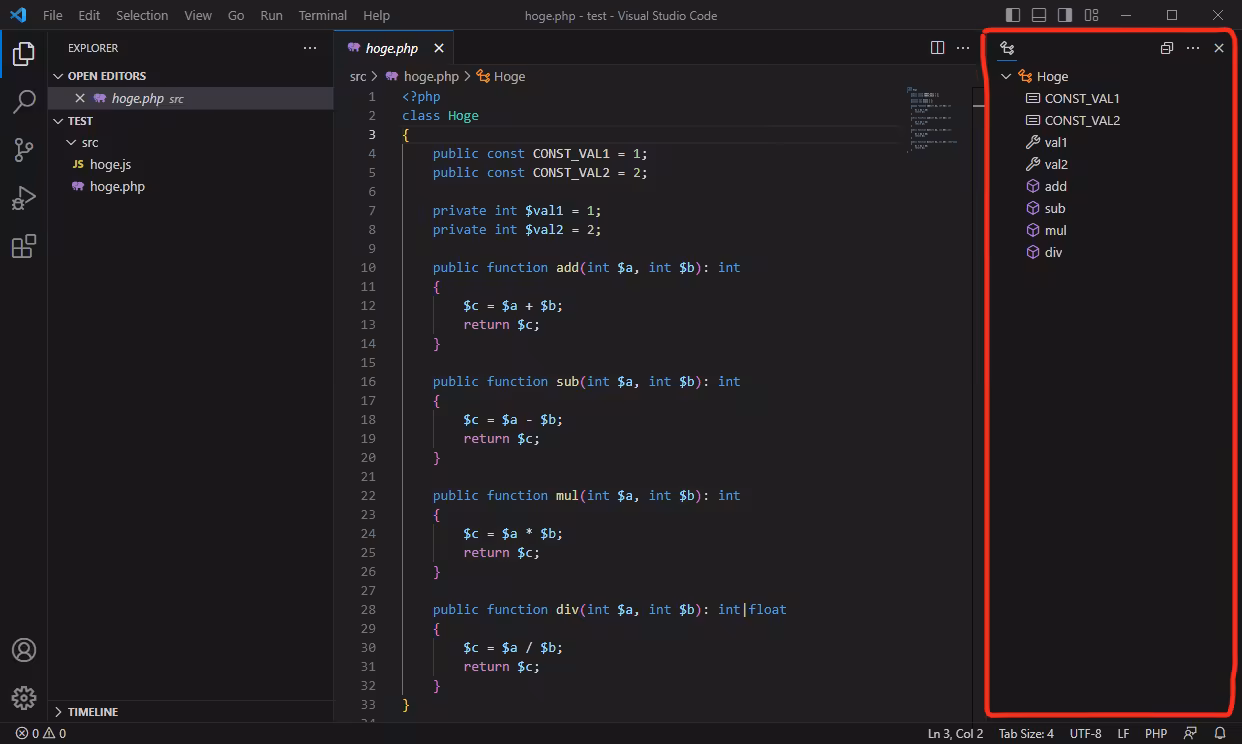The height and width of the screenshot is (744, 1242).
Task: Click the feedback icon in status bar
Action: point(1190,733)
